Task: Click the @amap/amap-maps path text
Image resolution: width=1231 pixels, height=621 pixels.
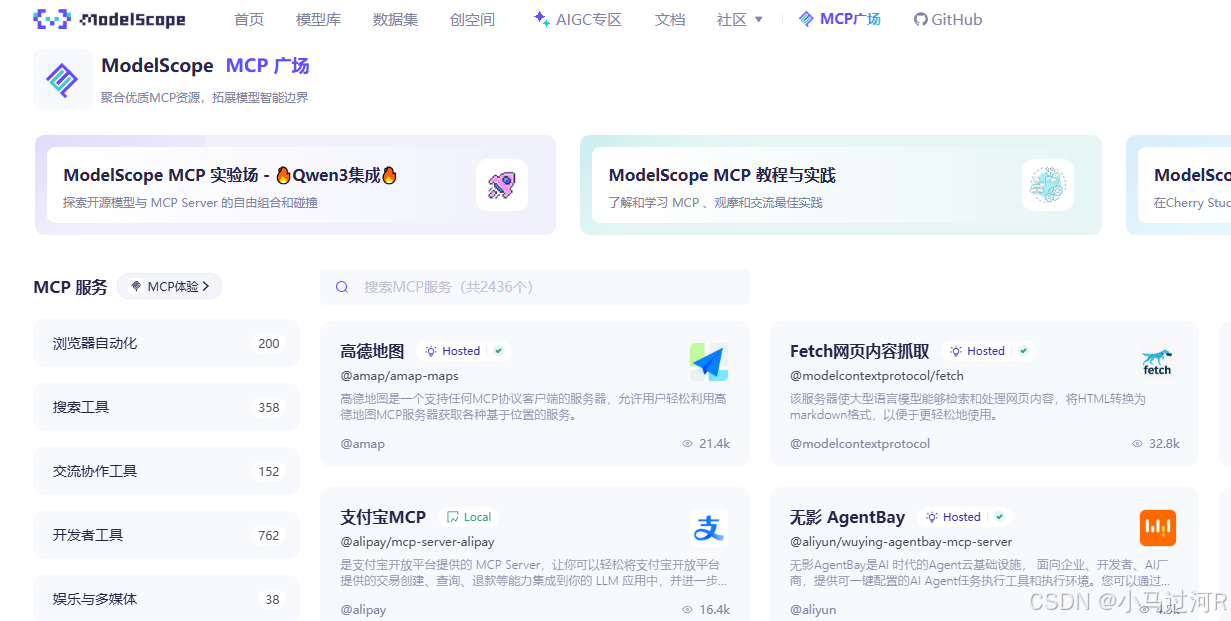Action: coord(399,376)
